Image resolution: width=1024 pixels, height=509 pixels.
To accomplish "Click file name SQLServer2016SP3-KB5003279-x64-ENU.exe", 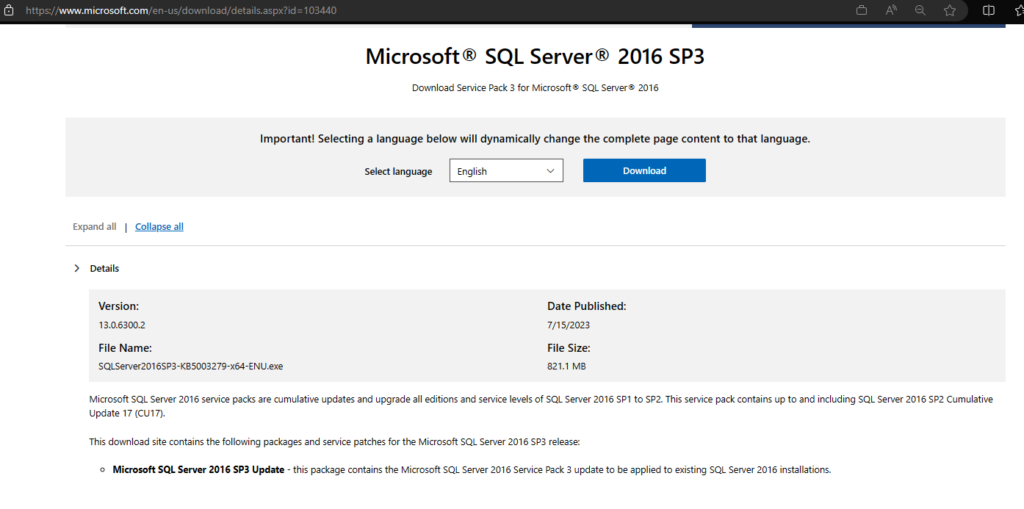I will pyautogui.click(x=190, y=367).
